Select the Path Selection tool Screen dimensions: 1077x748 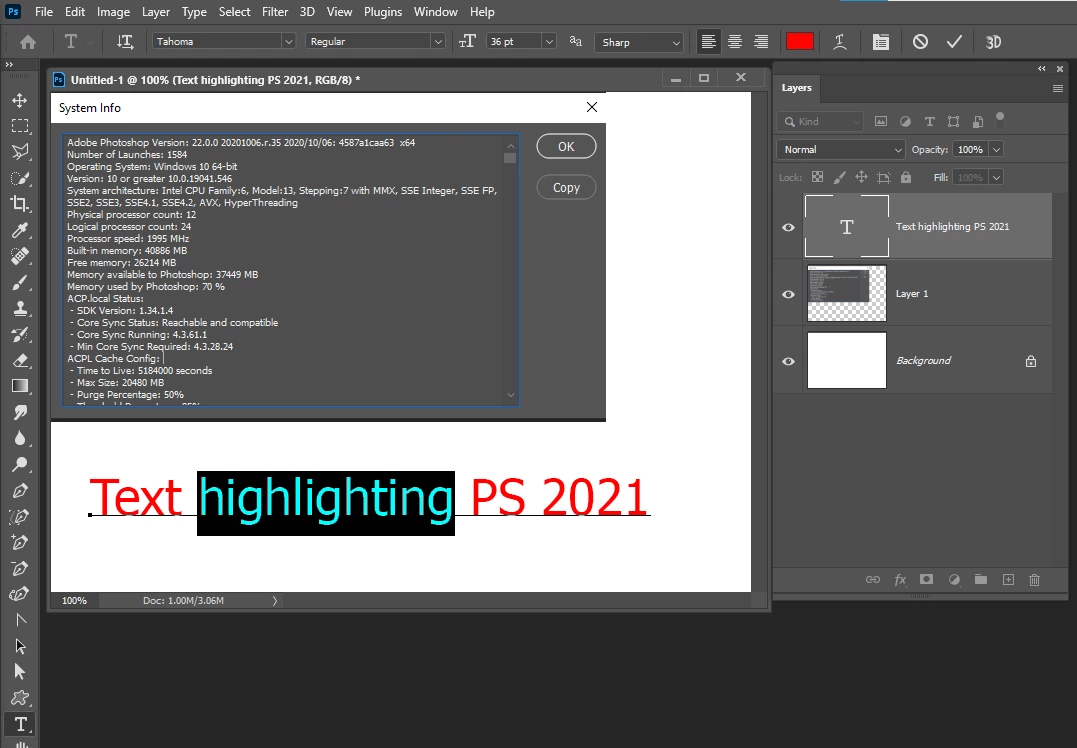pos(19,646)
